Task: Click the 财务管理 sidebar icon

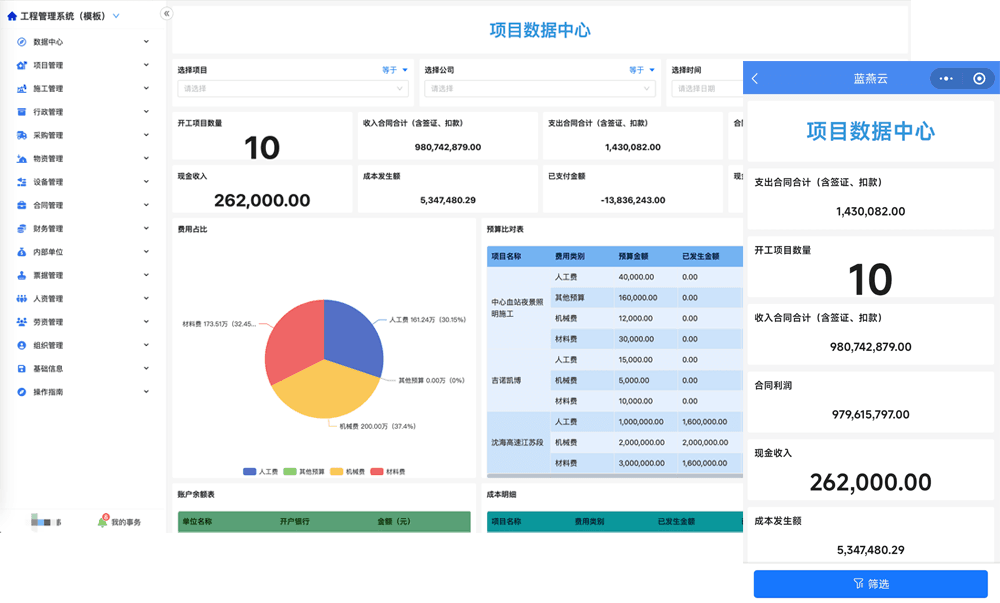Action: point(22,228)
